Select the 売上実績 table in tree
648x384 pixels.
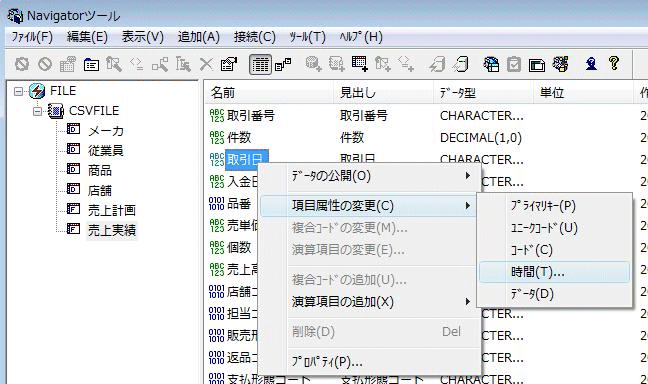(112, 230)
